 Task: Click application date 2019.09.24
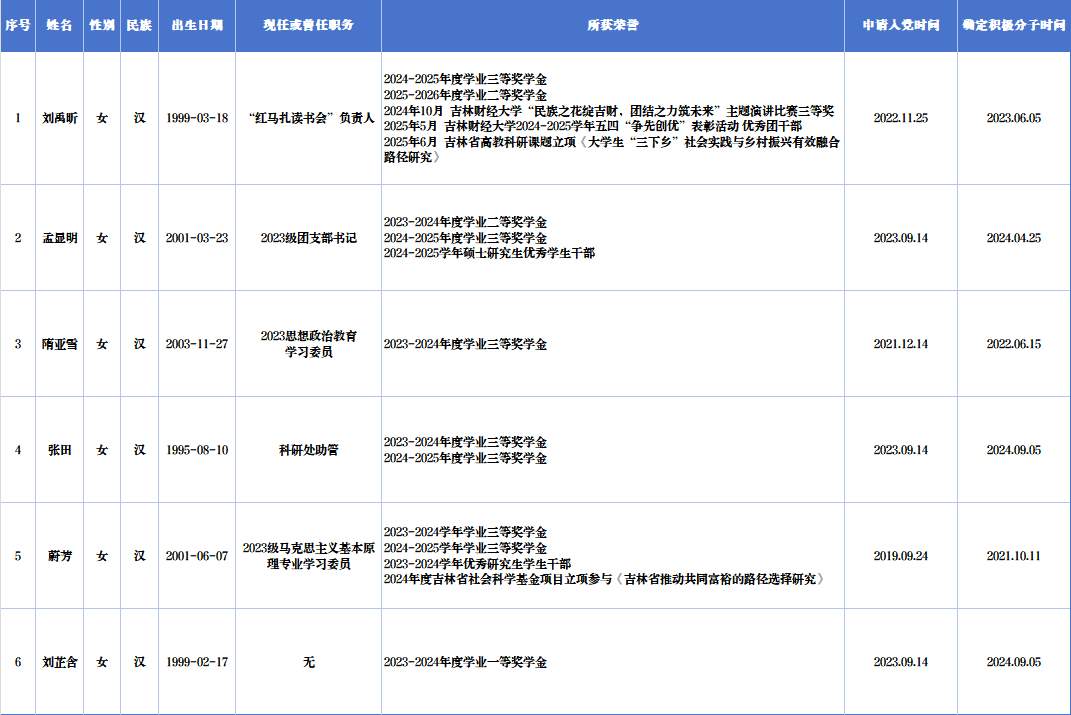(x=900, y=556)
